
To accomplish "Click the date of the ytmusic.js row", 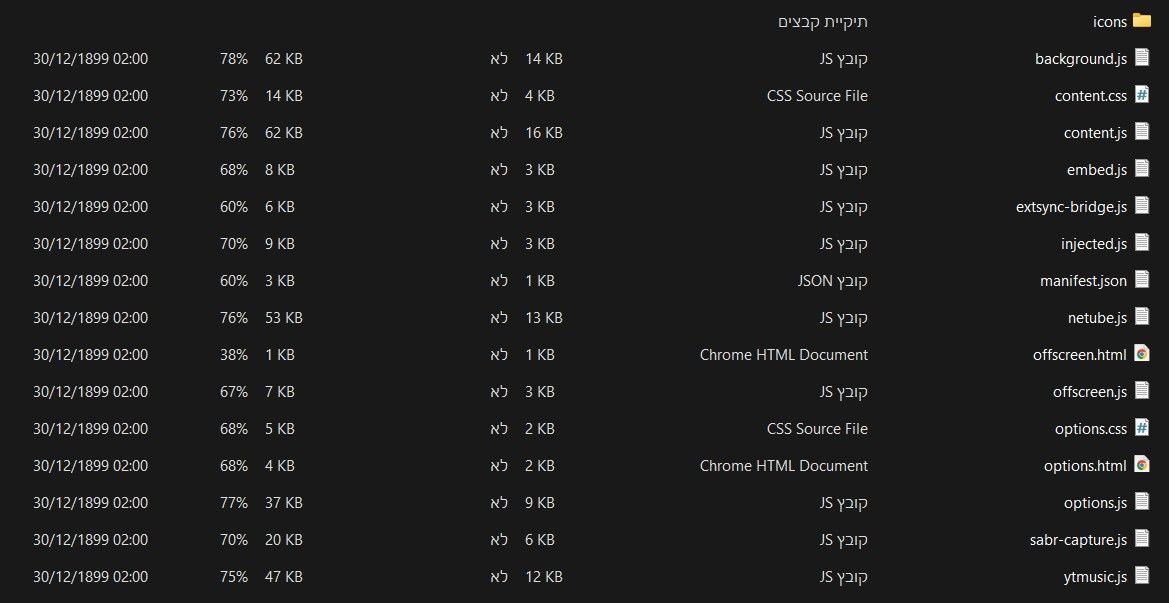I will [90, 577].
